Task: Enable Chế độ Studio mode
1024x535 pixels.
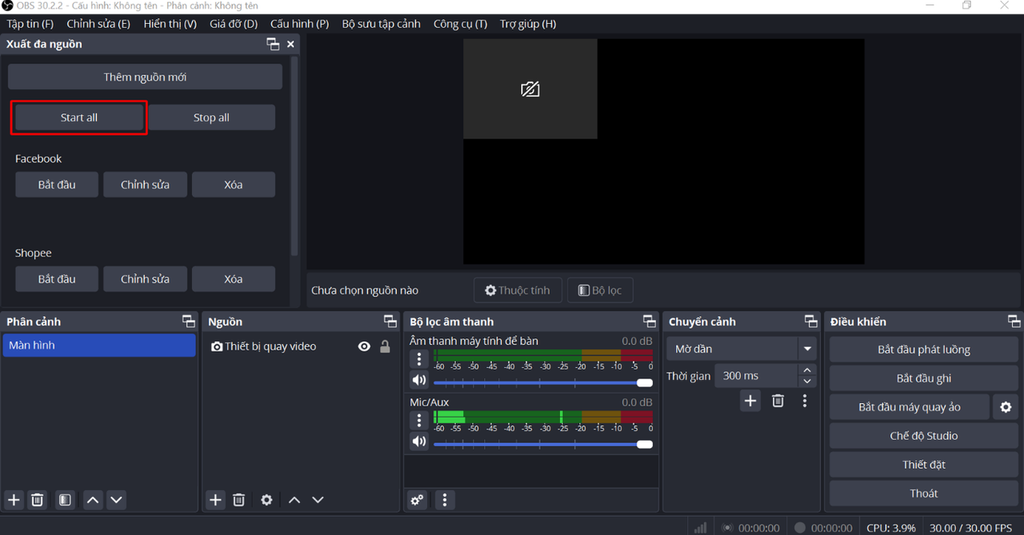Action: [923, 436]
